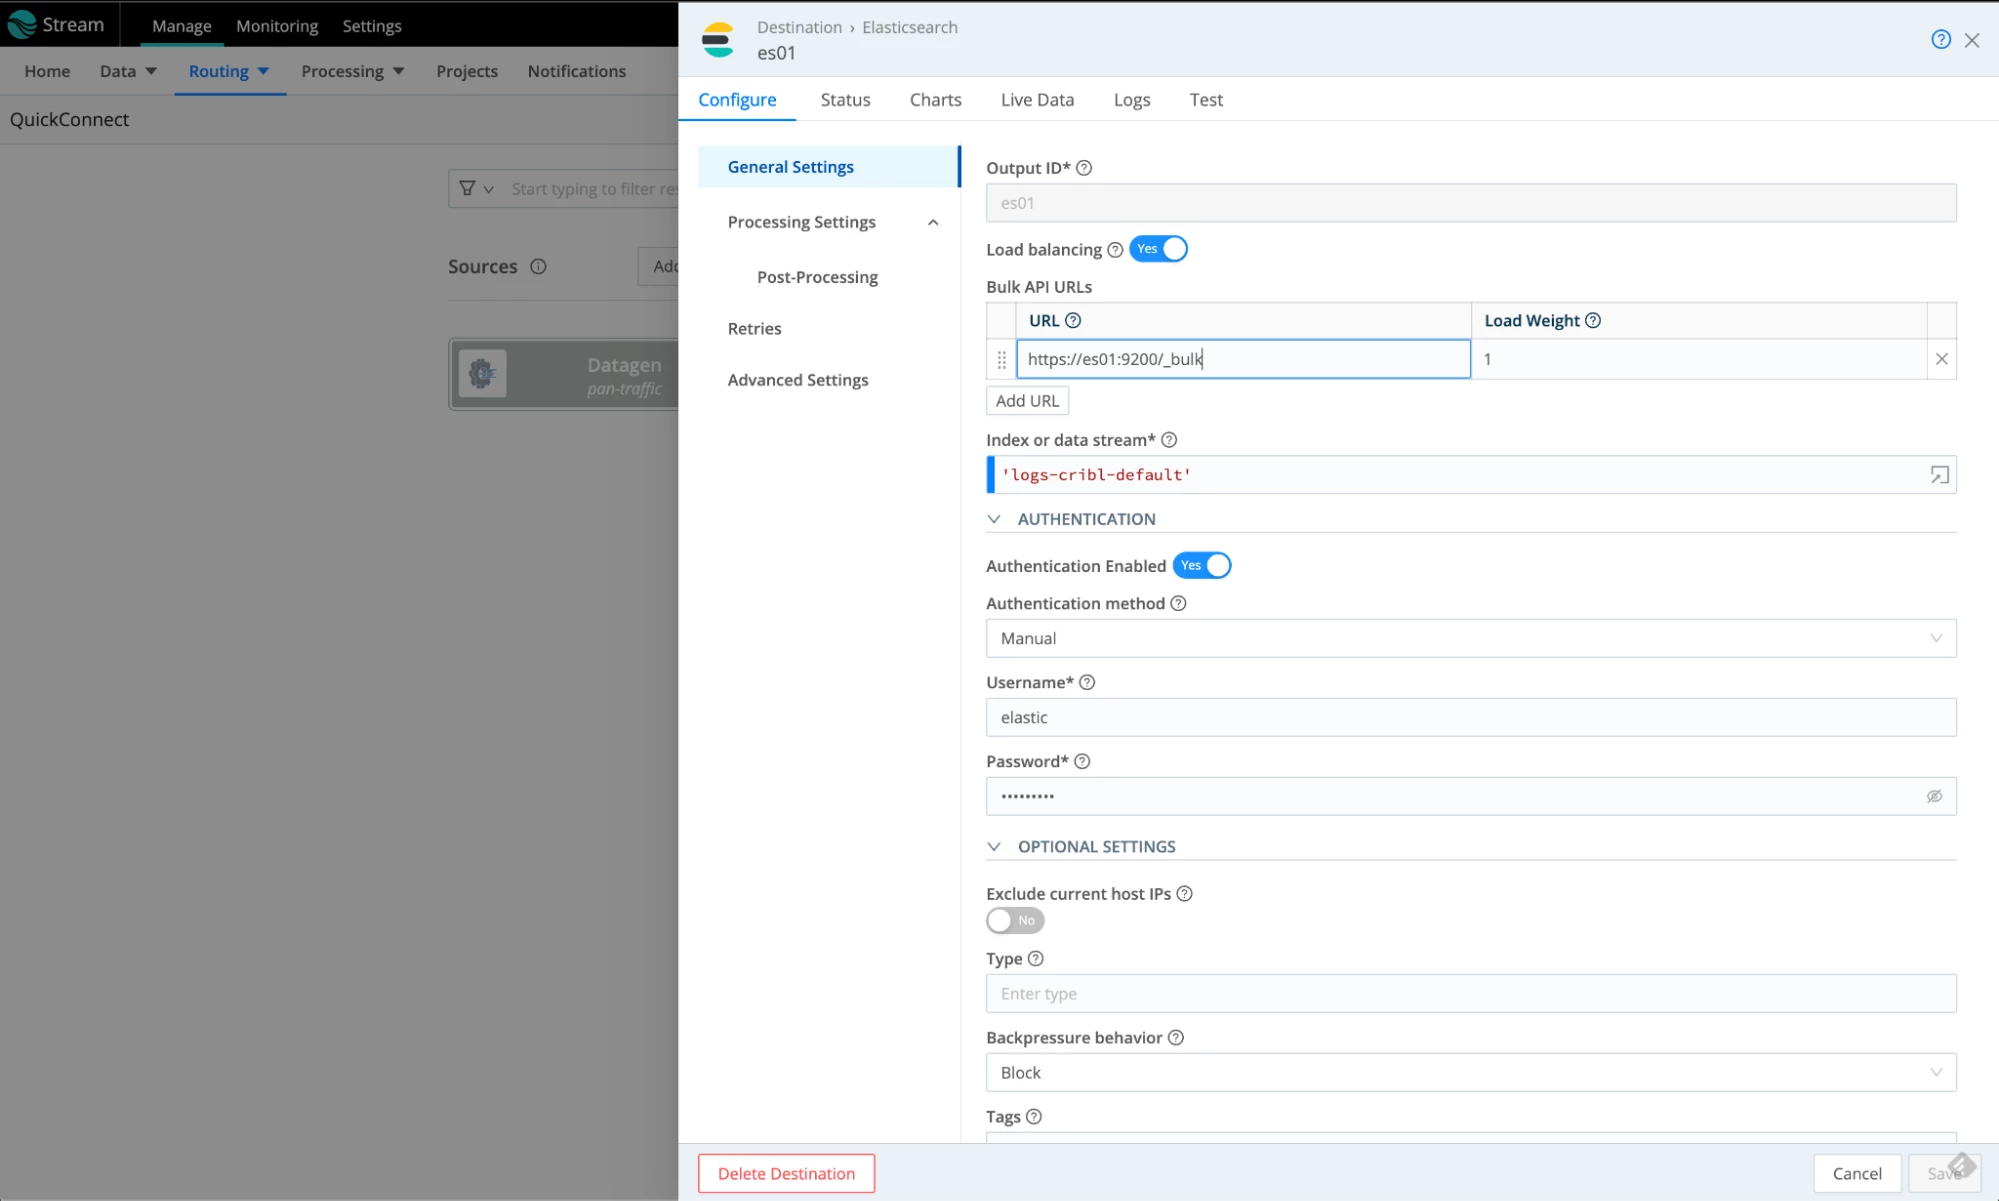This screenshot has width=1999, height=1201.
Task: Click the Add URL button
Action: point(1027,401)
